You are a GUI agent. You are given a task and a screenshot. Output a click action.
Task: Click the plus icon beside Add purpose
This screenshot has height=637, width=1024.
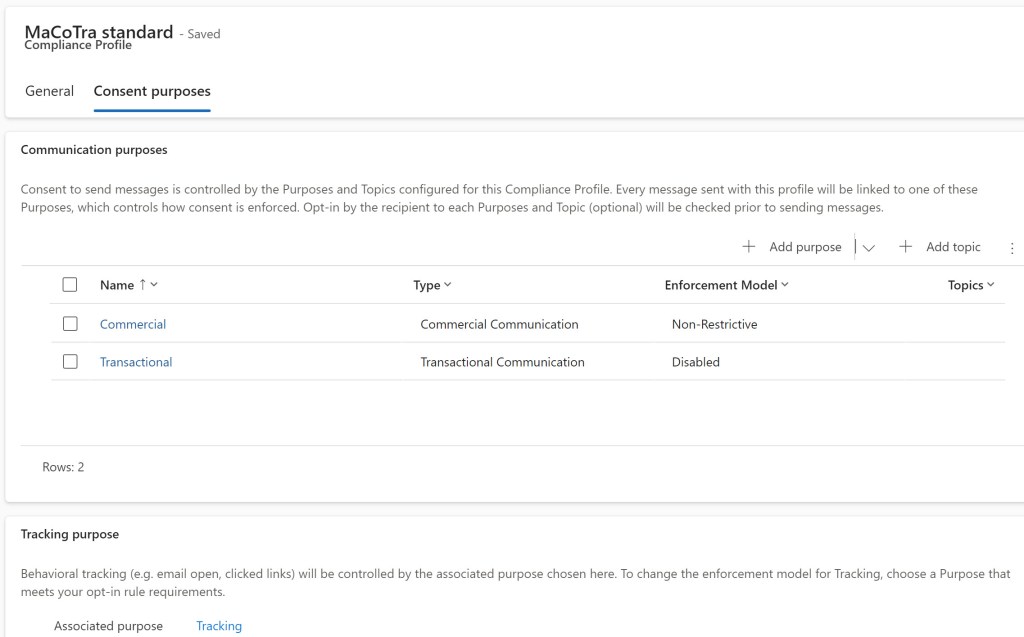[749, 246]
